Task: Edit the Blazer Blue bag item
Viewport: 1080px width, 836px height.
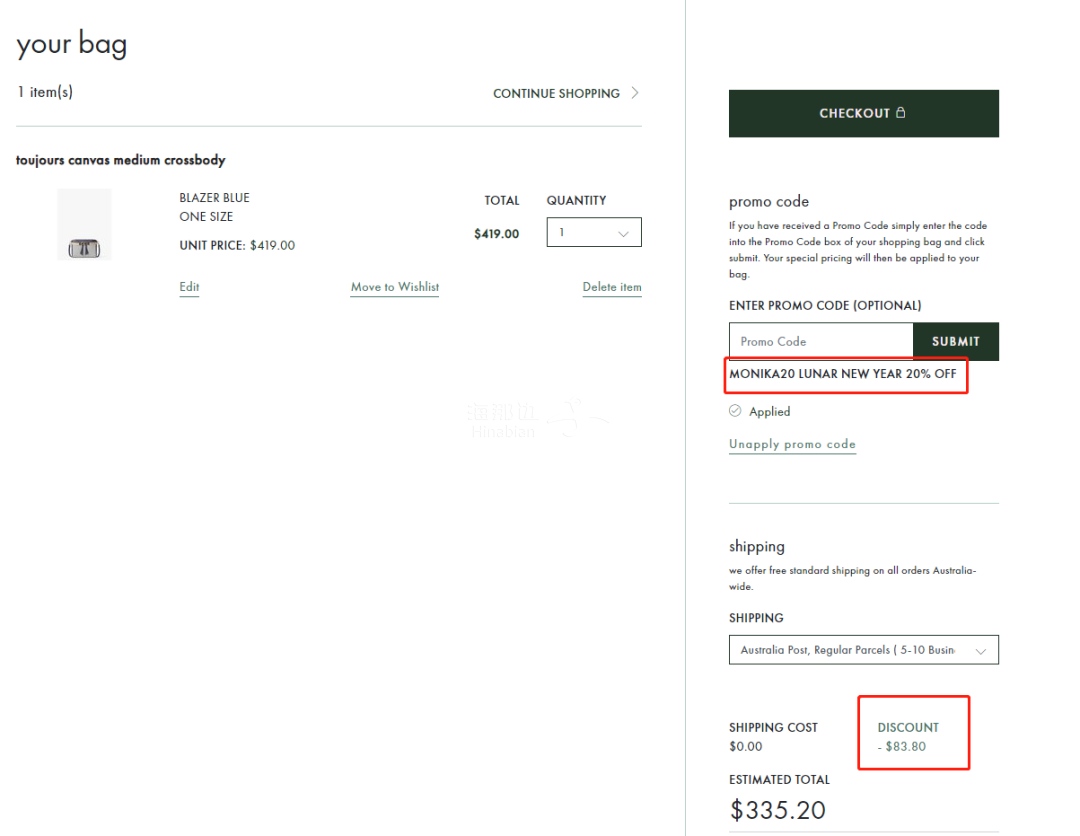Action: [189, 287]
